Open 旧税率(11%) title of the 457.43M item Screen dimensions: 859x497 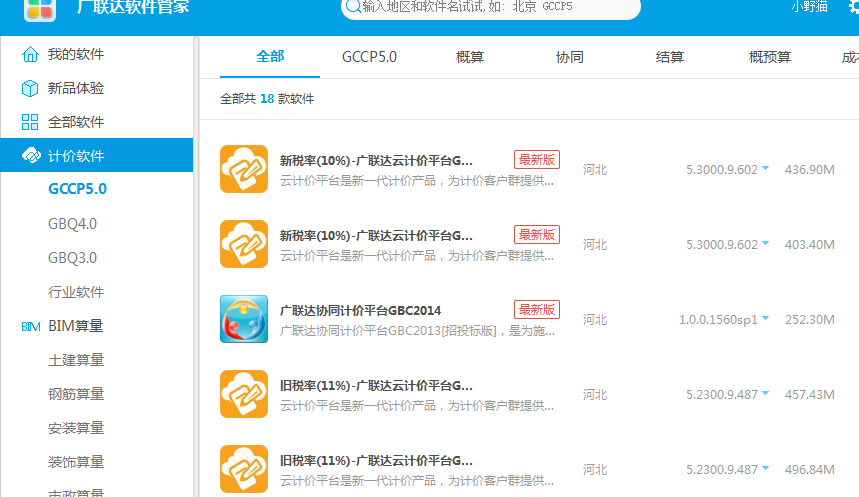pyautogui.click(x=376, y=386)
